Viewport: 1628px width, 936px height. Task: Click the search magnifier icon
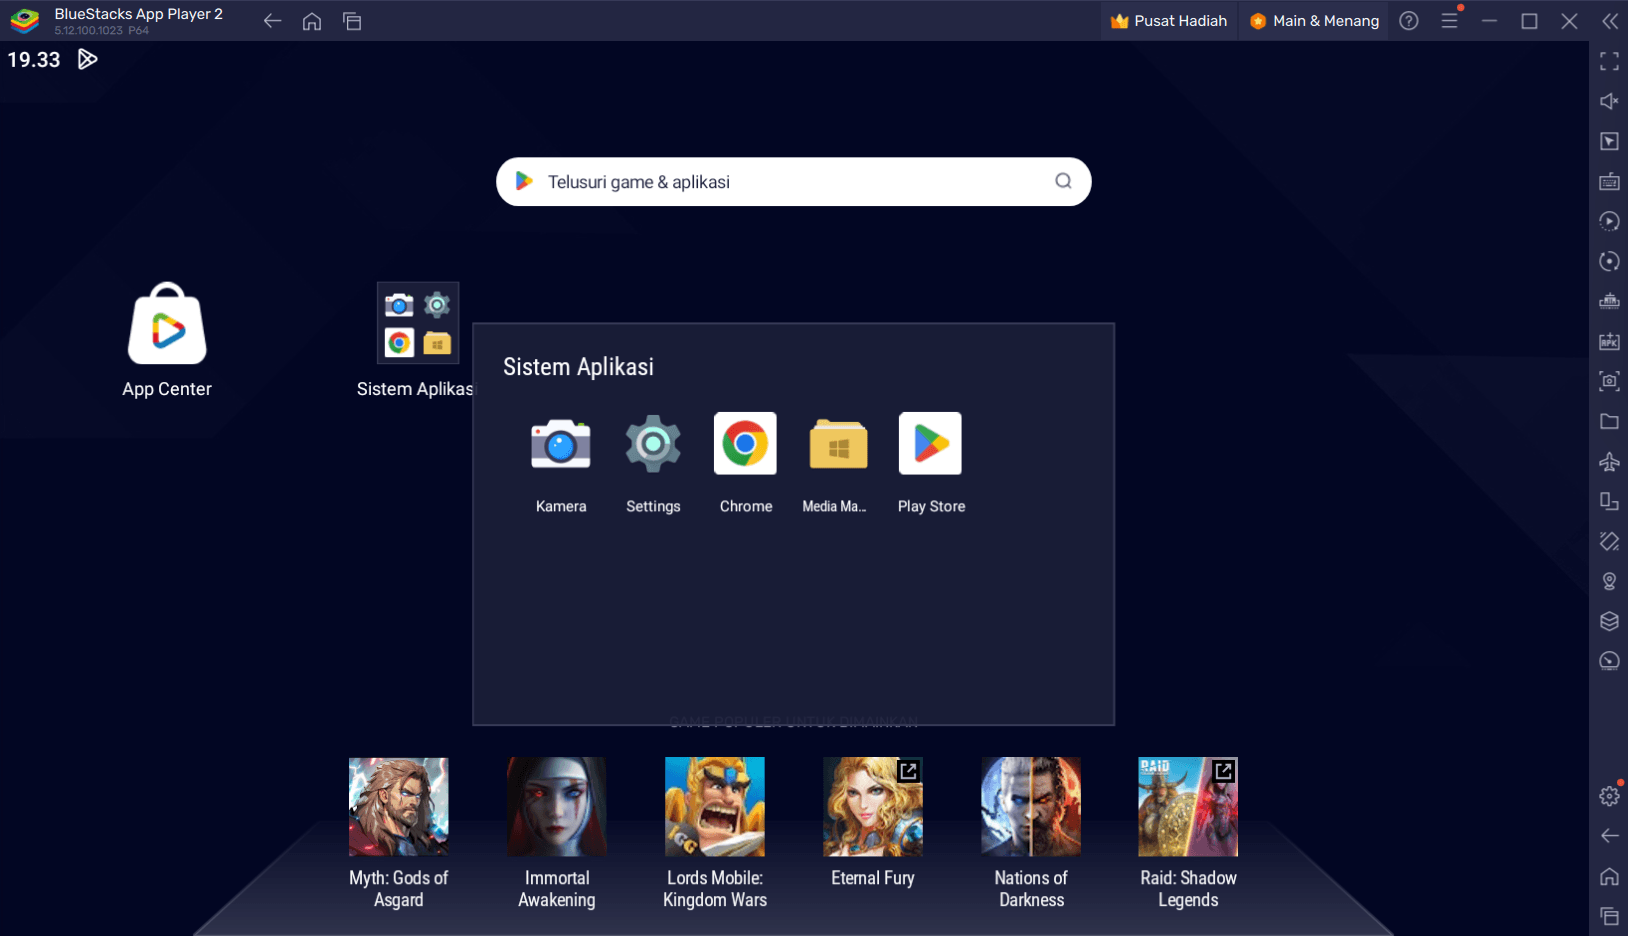click(x=1063, y=181)
